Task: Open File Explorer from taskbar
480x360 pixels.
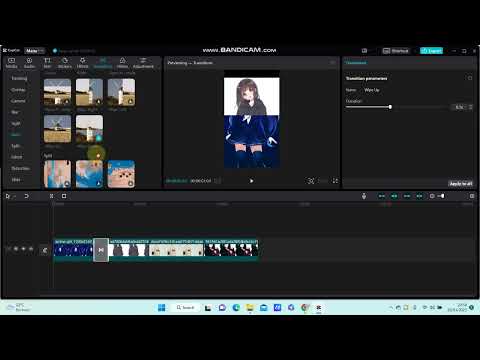Action: tap(250, 307)
